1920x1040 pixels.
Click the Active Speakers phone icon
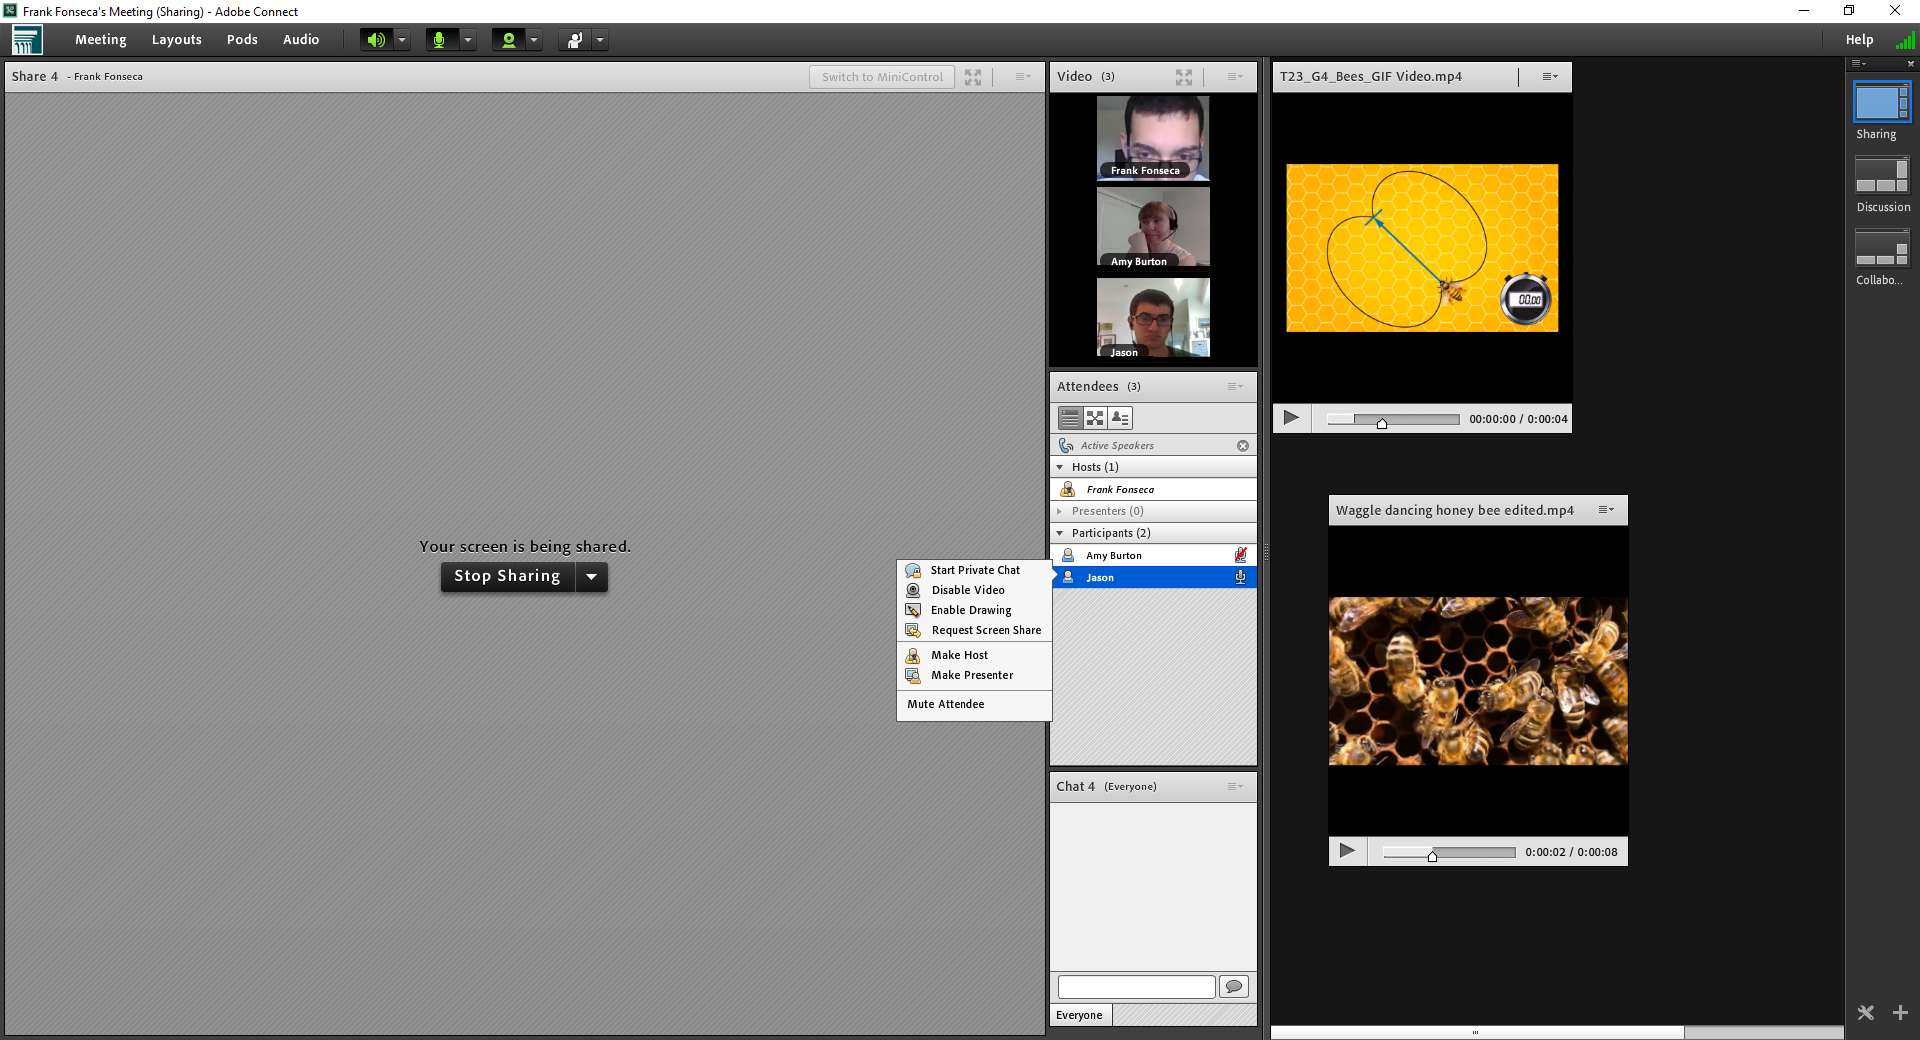click(1066, 446)
